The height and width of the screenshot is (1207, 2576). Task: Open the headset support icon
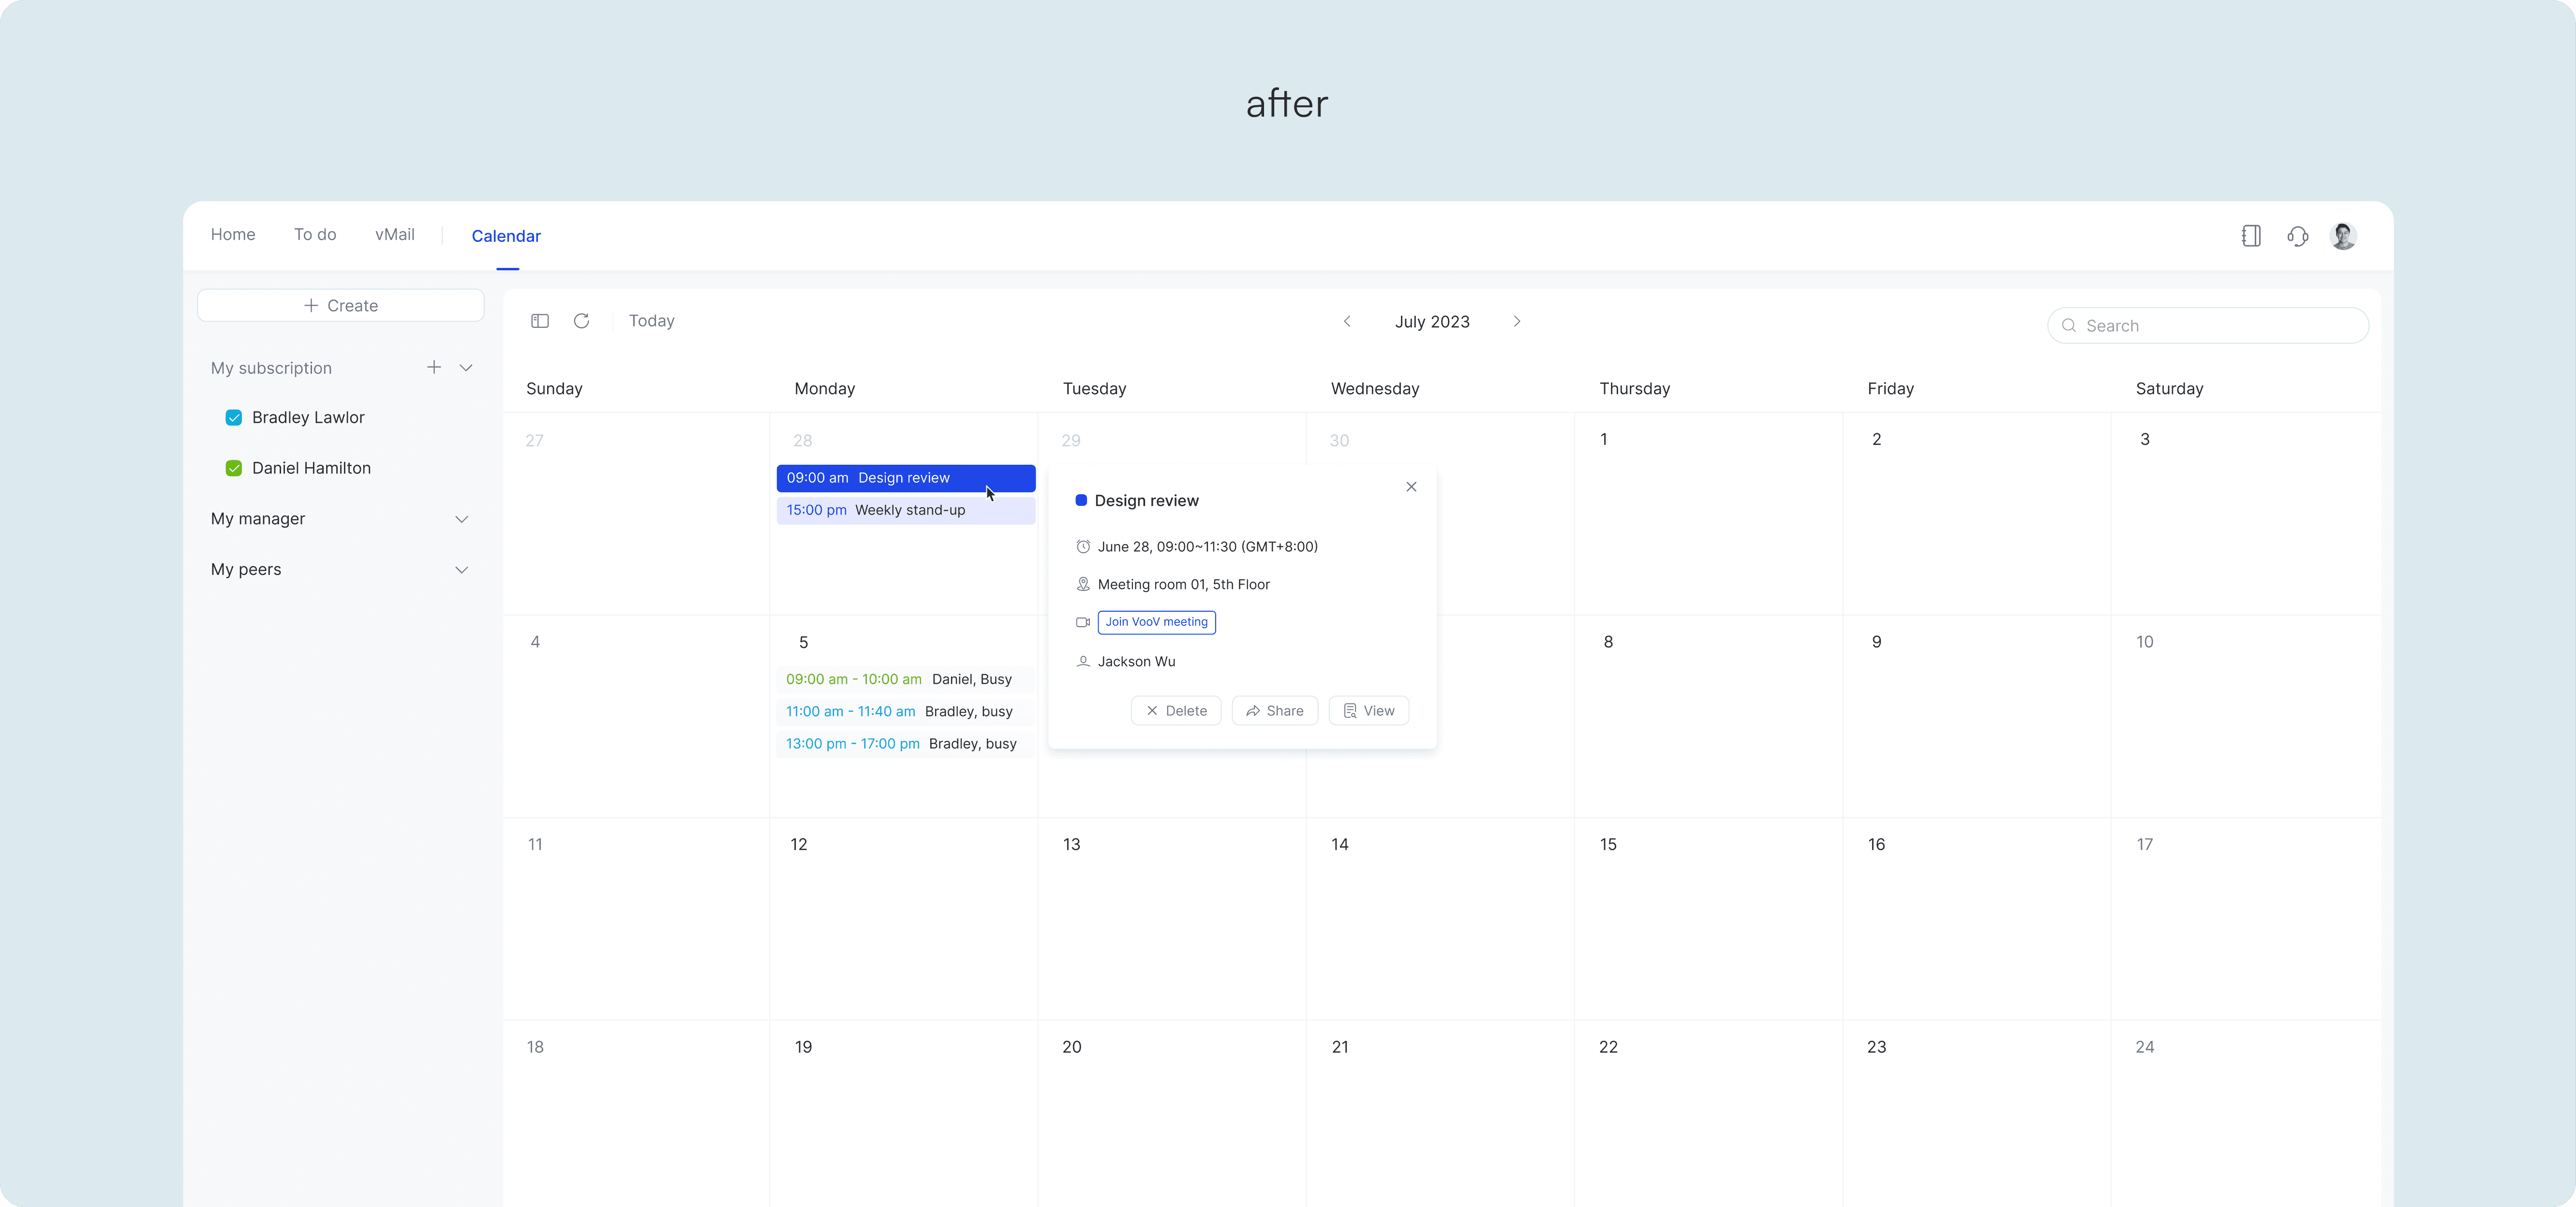point(2298,236)
